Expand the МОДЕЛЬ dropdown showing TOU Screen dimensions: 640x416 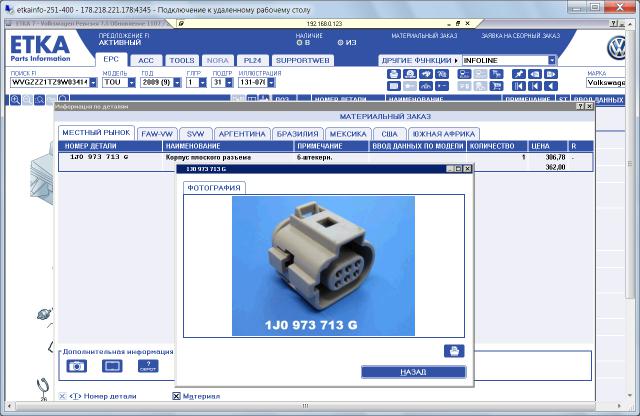click(x=131, y=82)
